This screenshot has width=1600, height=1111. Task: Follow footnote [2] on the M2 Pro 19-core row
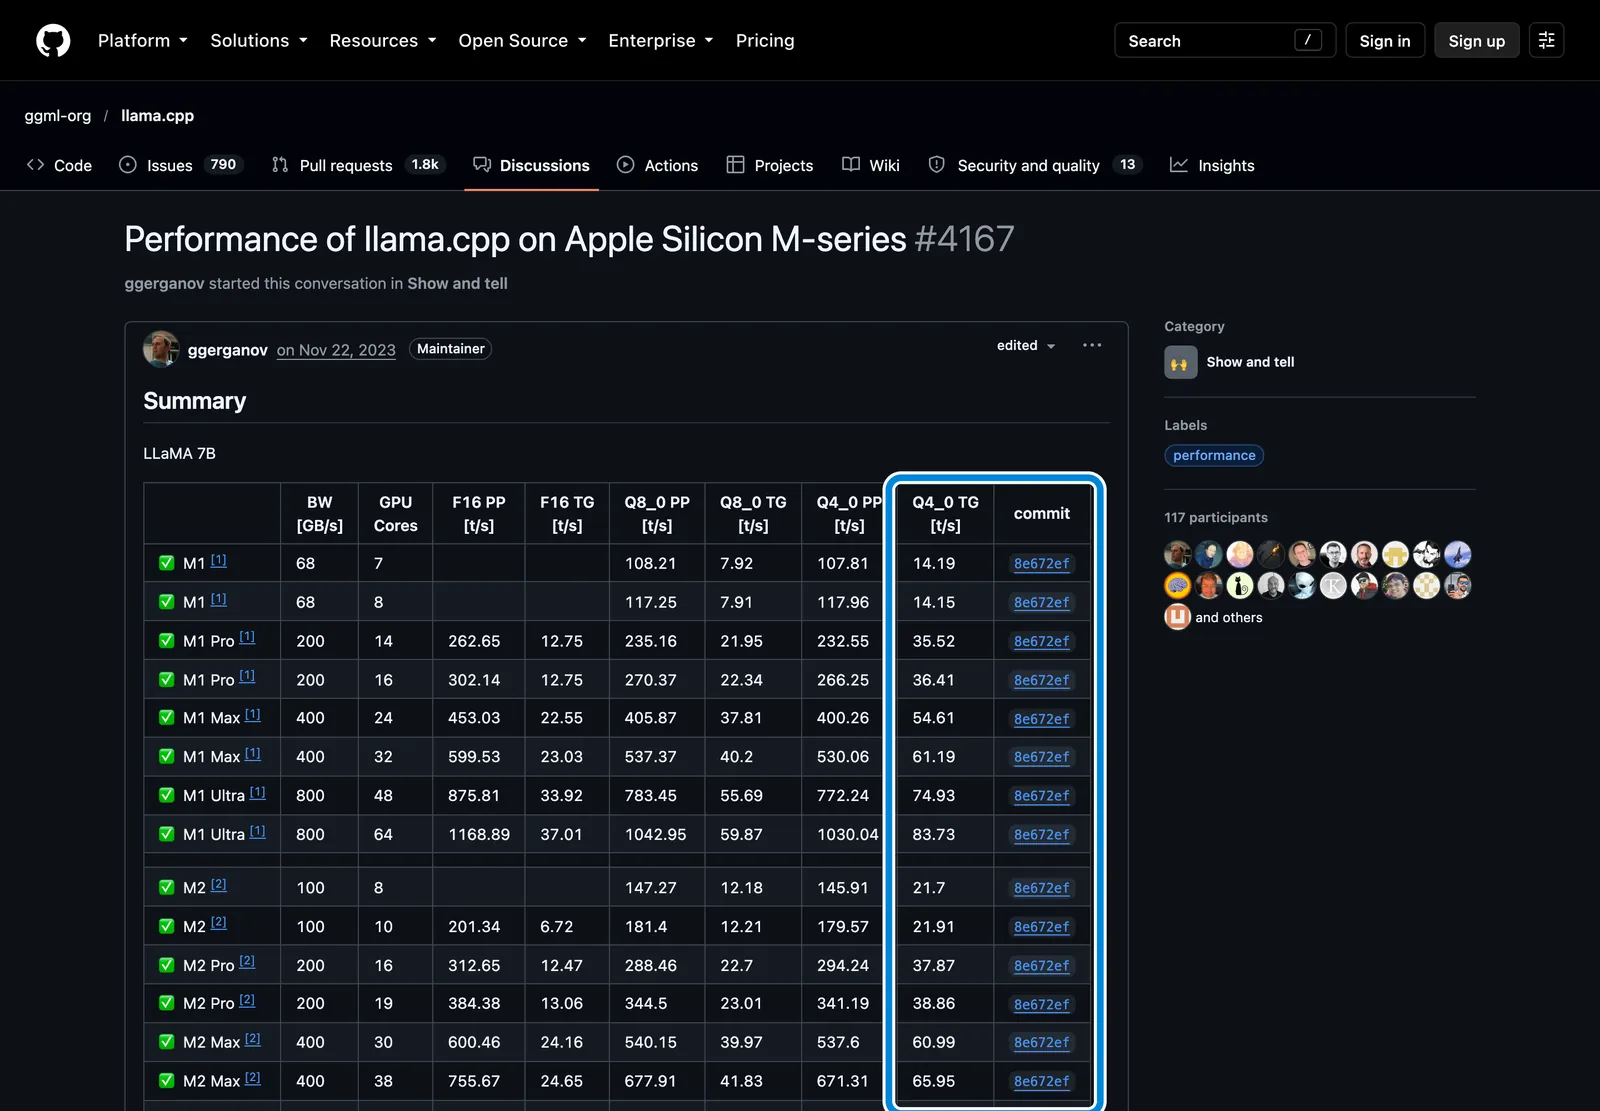[247, 1000]
